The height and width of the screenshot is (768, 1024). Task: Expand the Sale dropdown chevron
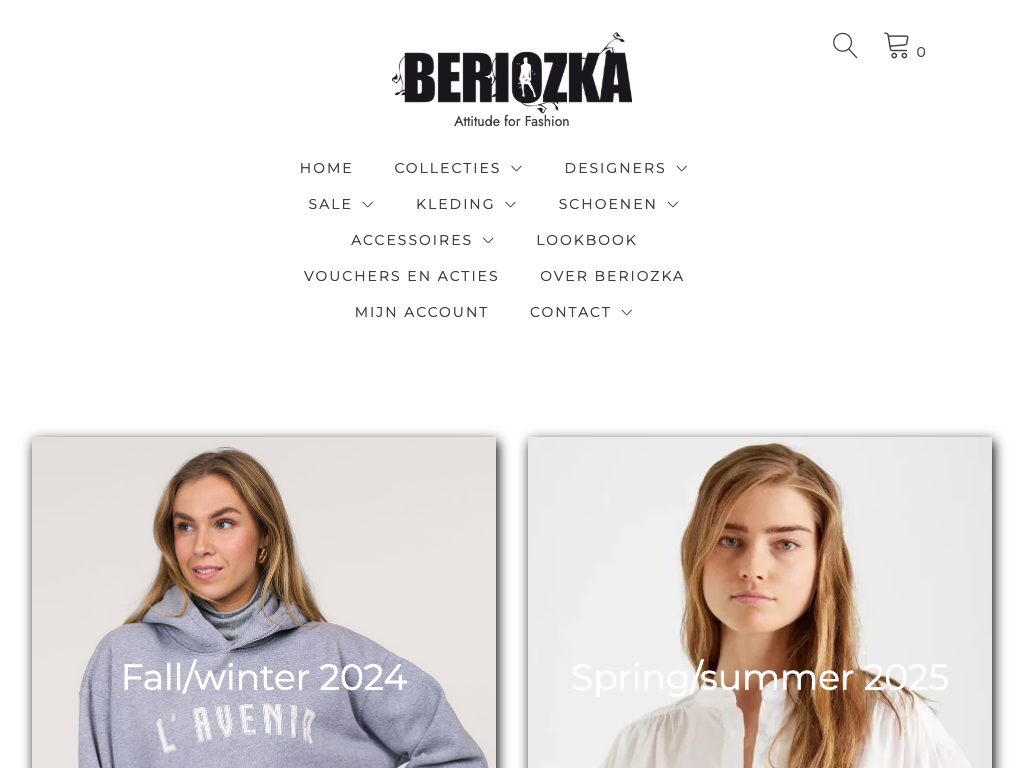(x=368, y=204)
